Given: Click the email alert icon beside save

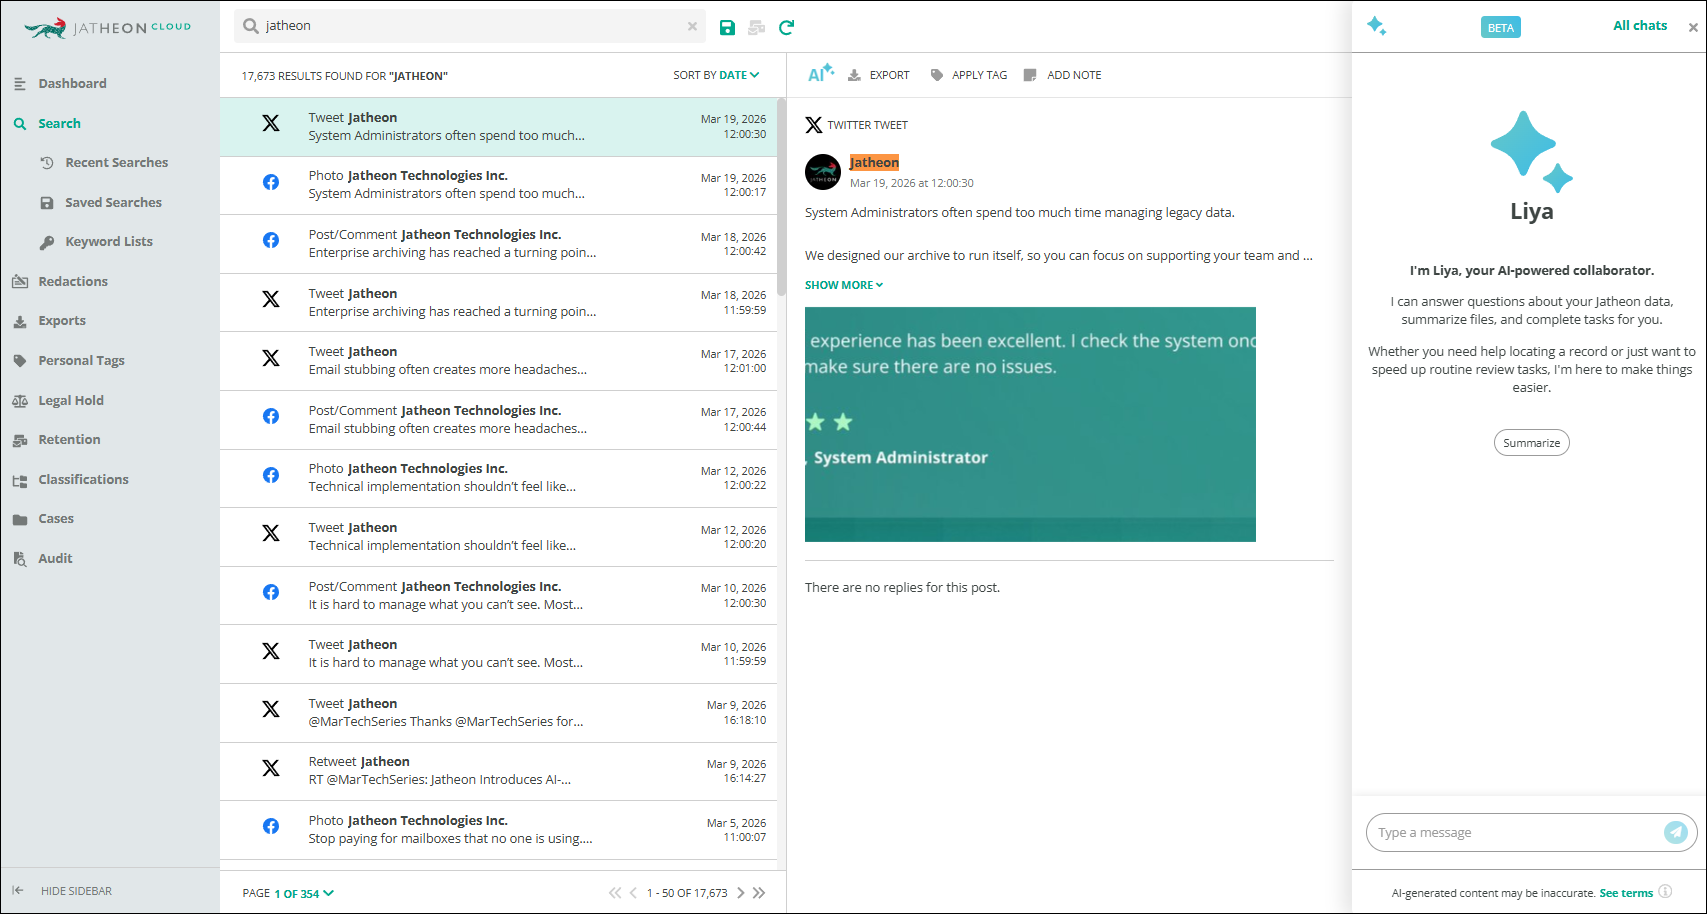Looking at the screenshot, I should pyautogui.click(x=756, y=26).
